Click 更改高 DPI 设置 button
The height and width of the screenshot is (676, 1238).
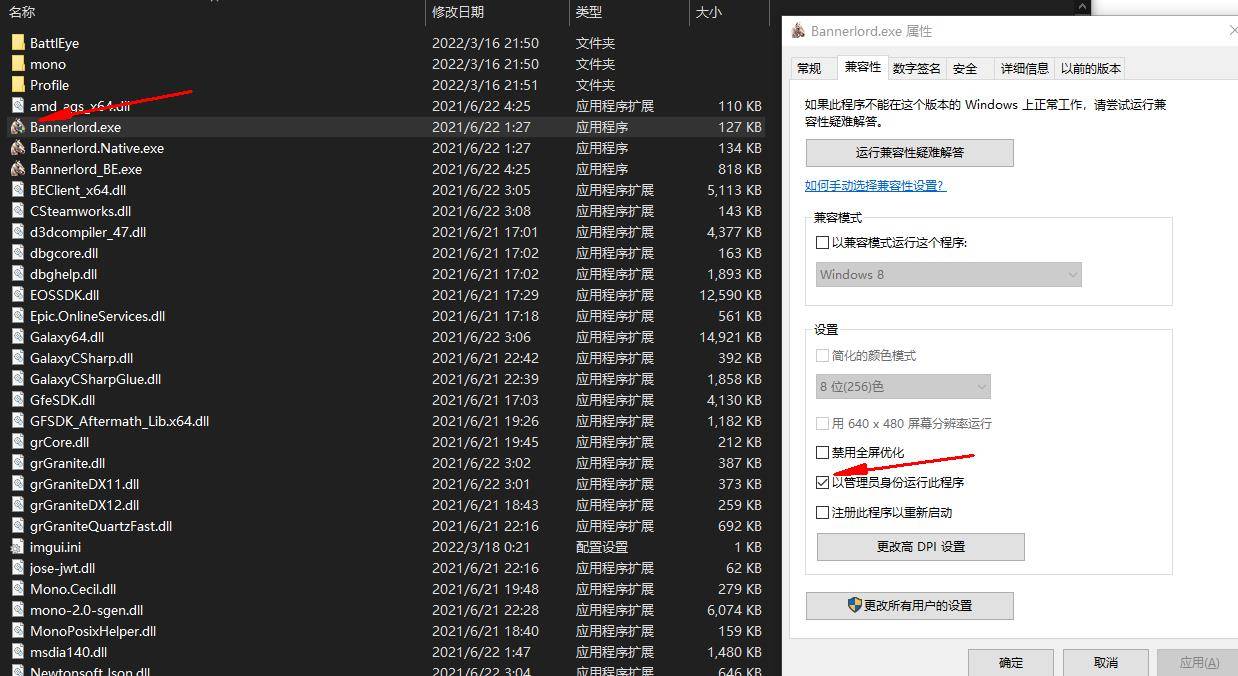[921, 547]
